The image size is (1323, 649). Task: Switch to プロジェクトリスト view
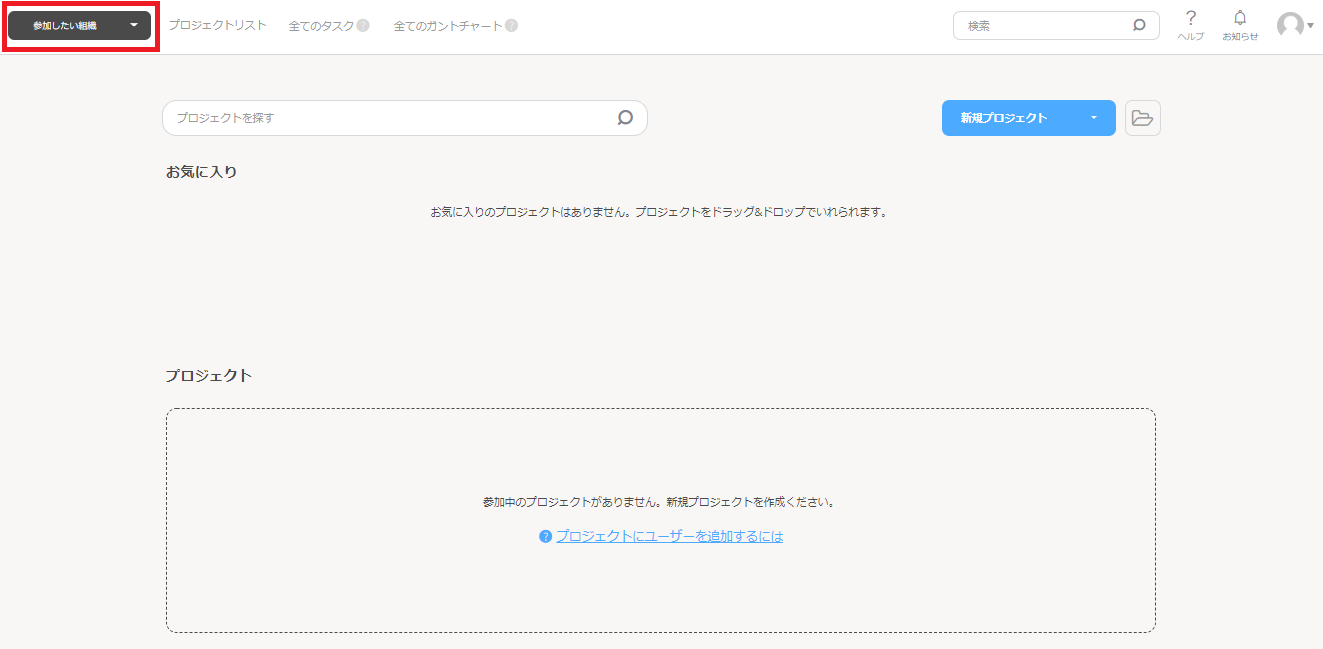pyautogui.click(x=216, y=25)
